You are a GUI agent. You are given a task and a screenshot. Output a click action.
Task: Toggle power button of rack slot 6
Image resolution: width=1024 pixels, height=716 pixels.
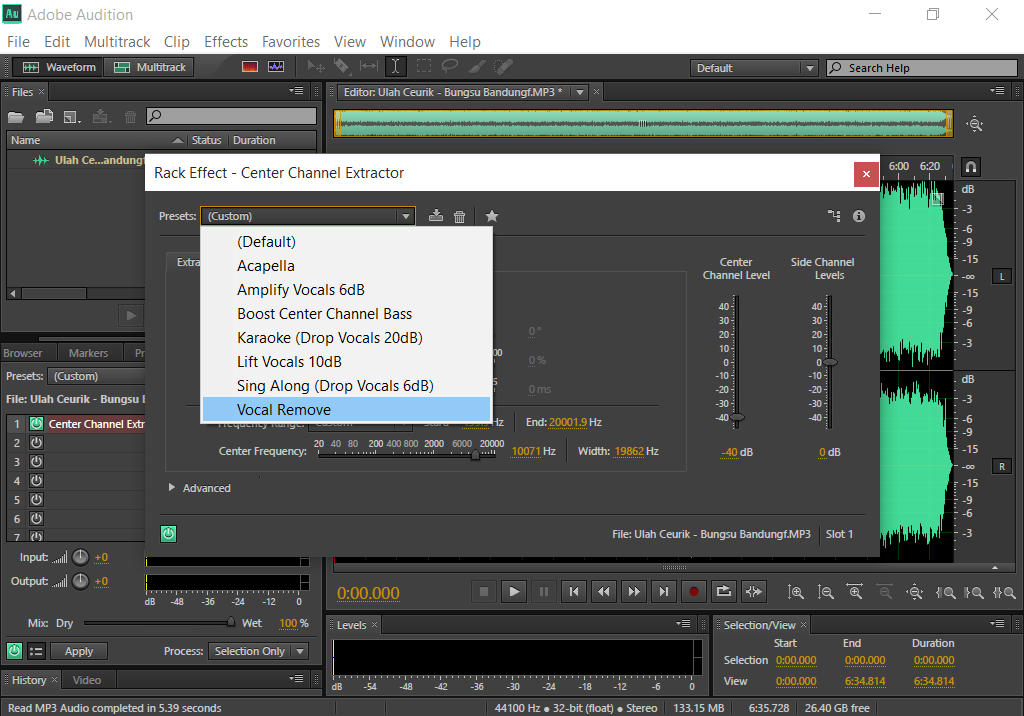click(x=37, y=519)
